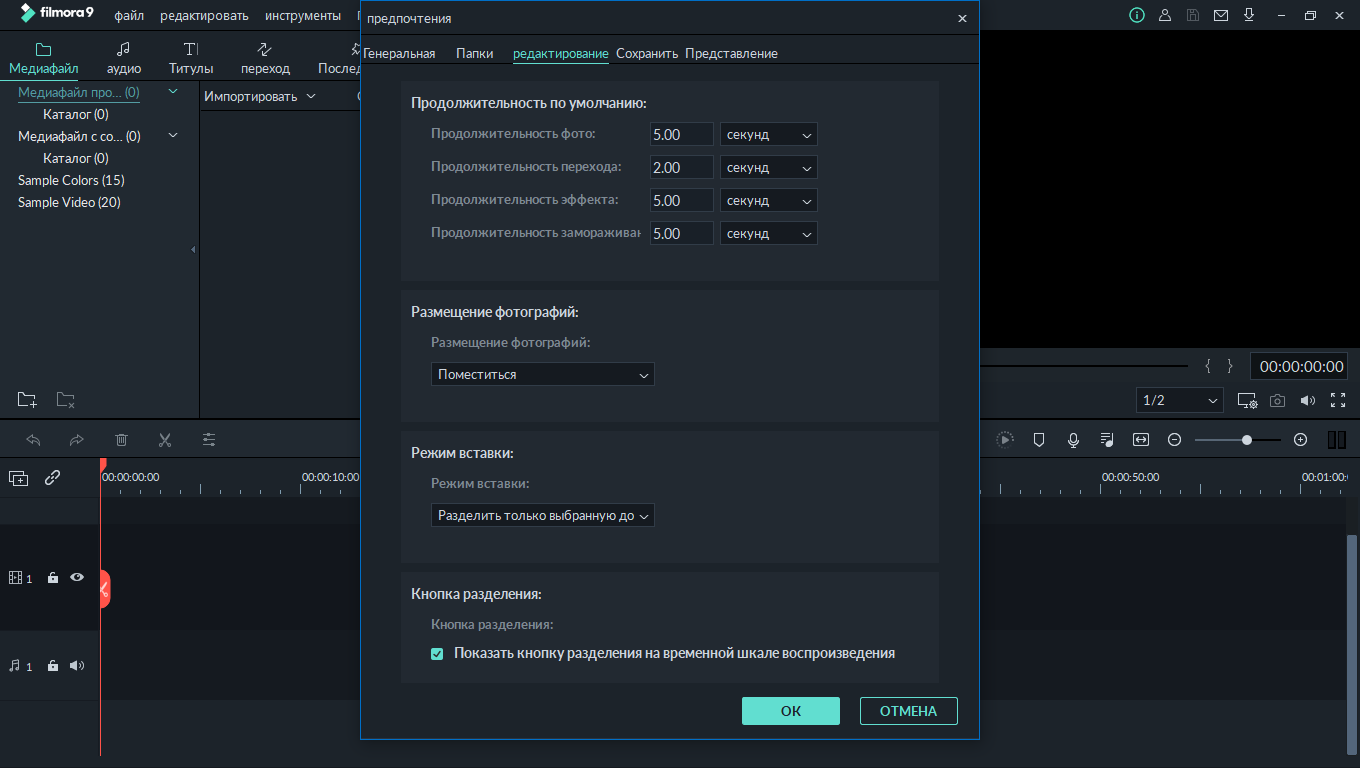Open the photo duration units dropdown
1360x768 pixels.
[768, 135]
